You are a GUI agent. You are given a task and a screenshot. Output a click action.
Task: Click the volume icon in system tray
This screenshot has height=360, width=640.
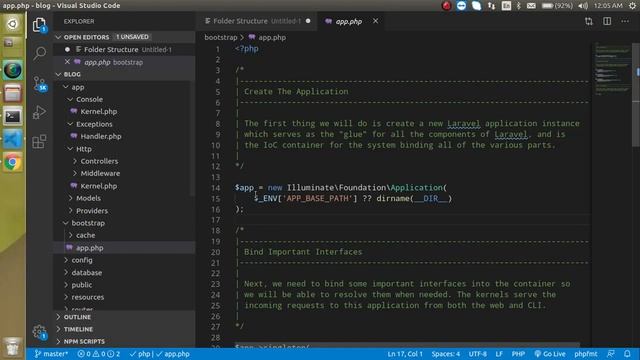(583, 6)
